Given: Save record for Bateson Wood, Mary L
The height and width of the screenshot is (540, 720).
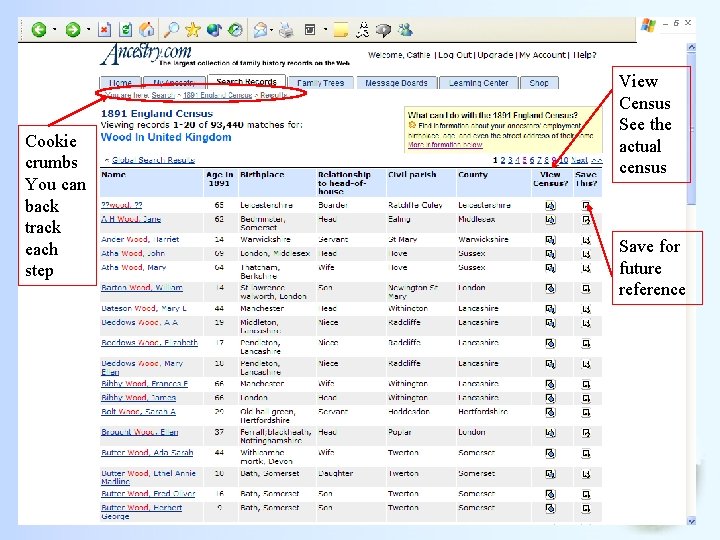Looking at the screenshot, I should click(x=586, y=309).
